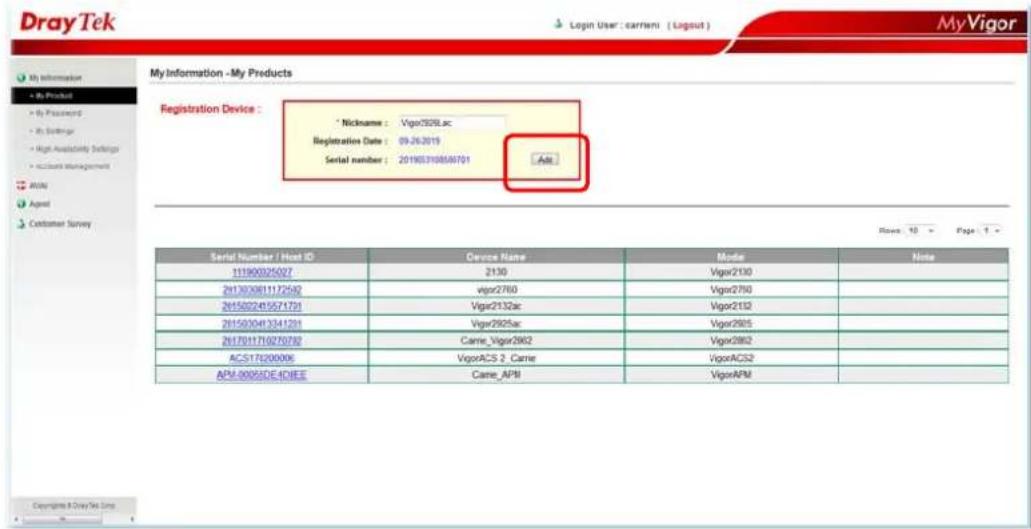Open serial number link for device 2130

262,272
